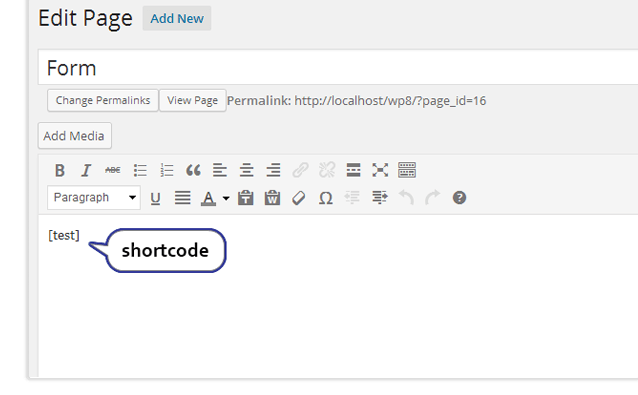Toggle bold formatting
This screenshot has height=395, width=638.
(60, 170)
